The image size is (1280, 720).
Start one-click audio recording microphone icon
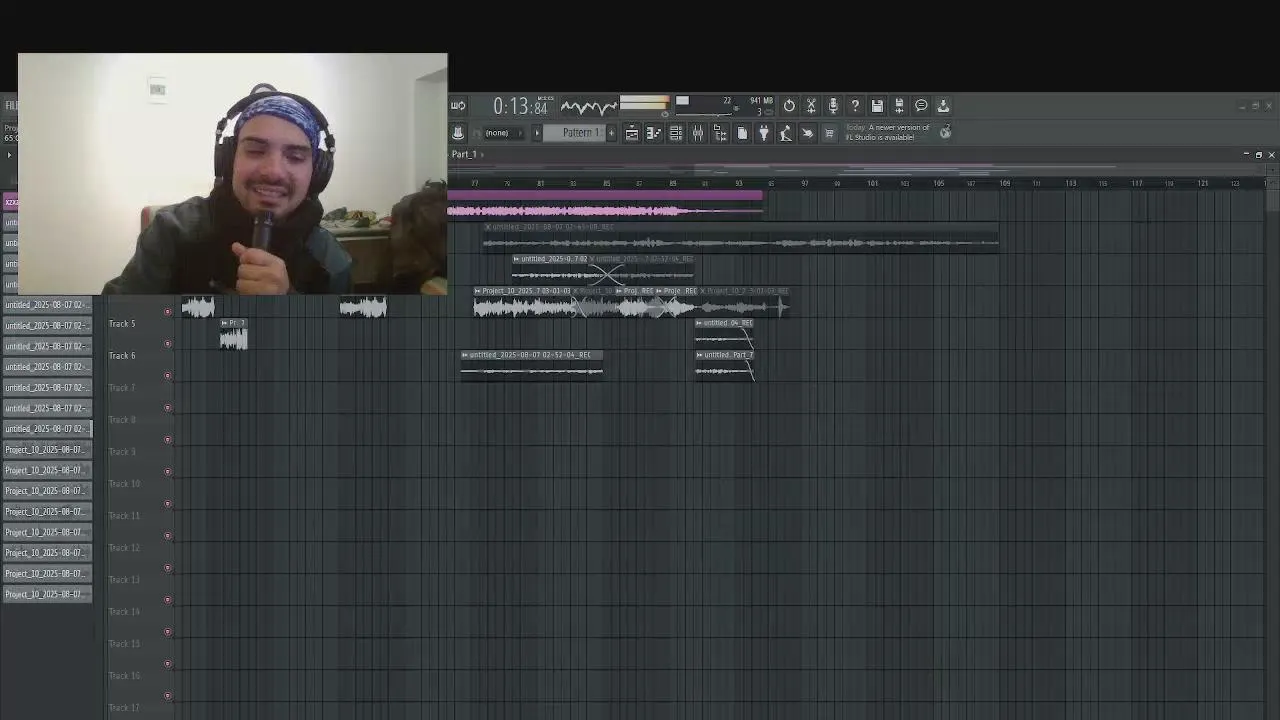833,106
